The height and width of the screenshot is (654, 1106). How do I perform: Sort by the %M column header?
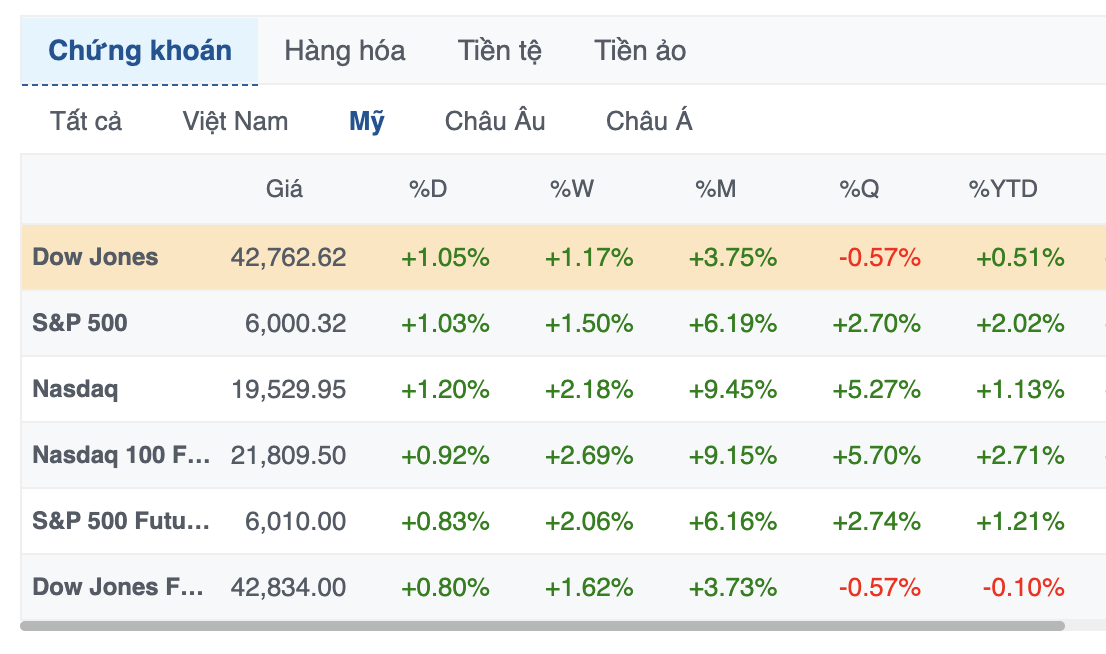point(715,189)
